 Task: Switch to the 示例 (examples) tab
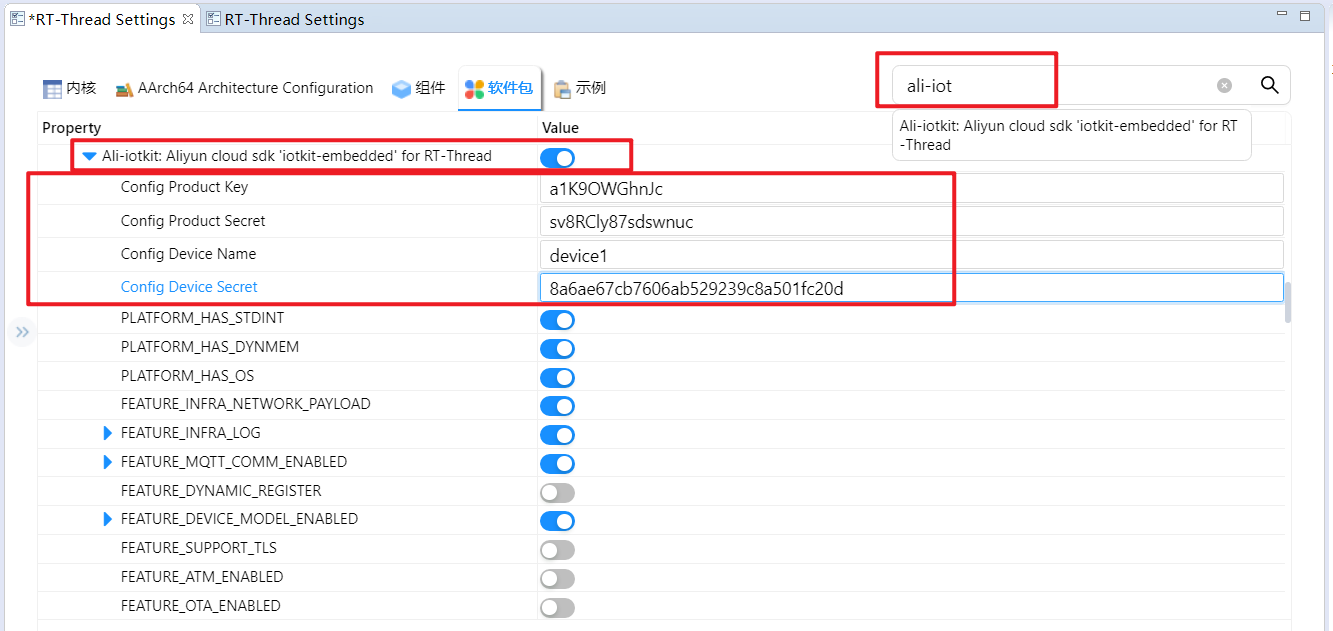click(x=579, y=88)
